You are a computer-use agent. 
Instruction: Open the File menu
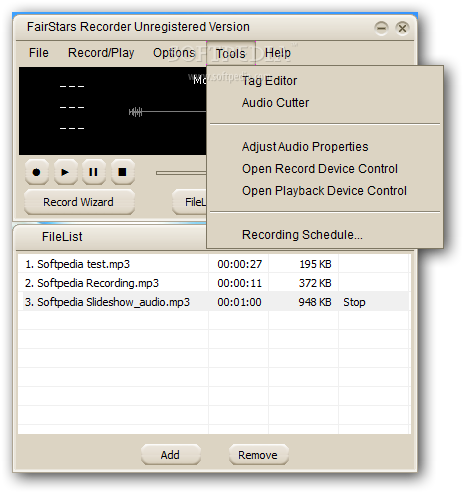39,53
